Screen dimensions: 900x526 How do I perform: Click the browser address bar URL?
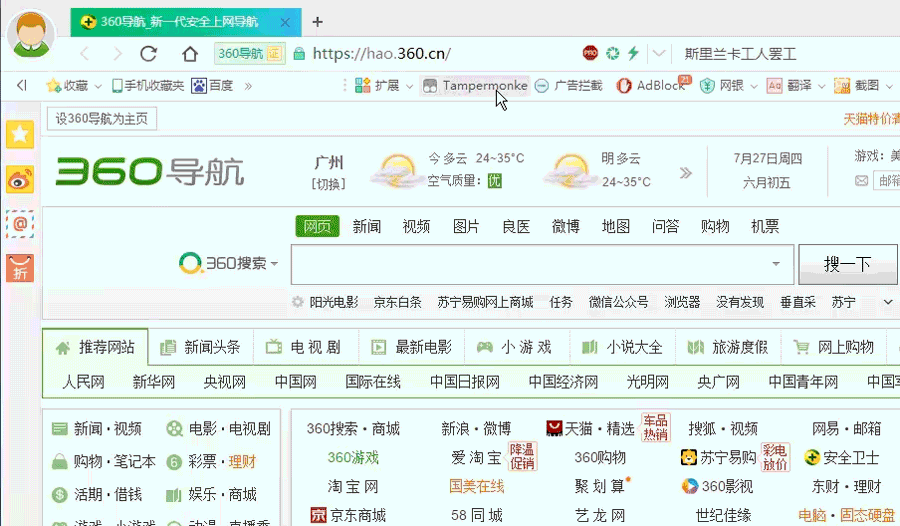click(x=382, y=54)
